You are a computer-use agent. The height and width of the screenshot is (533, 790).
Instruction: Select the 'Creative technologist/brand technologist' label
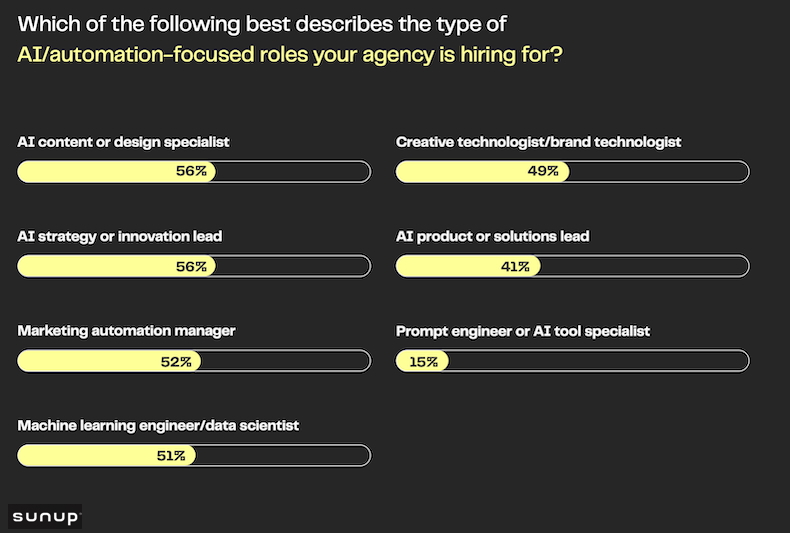click(538, 142)
